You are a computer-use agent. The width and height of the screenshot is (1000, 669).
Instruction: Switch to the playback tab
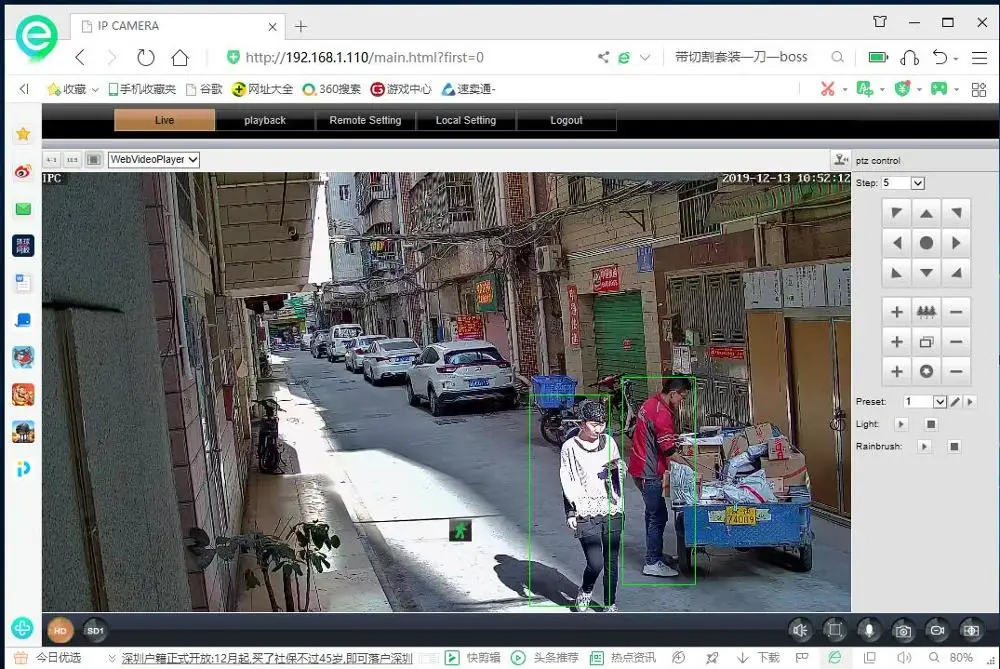click(265, 121)
